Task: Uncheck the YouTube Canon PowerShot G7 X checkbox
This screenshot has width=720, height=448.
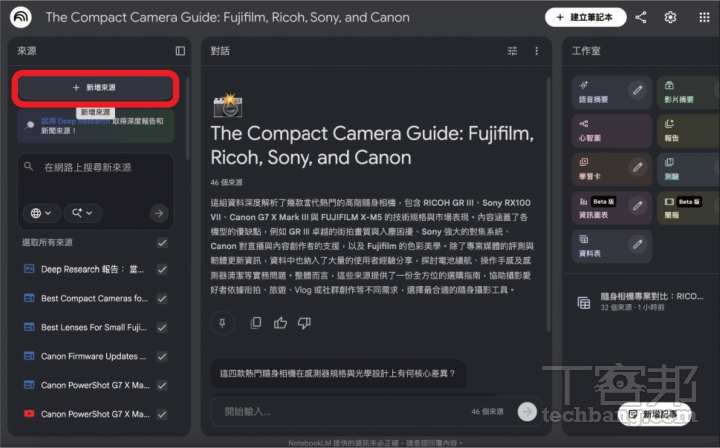Action: click(x=162, y=414)
